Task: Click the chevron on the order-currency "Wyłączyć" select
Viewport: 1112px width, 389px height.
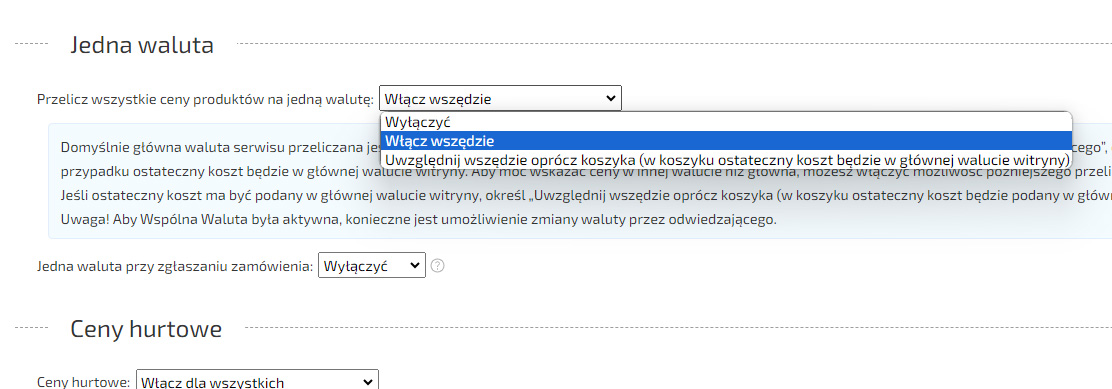Action: (415, 266)
